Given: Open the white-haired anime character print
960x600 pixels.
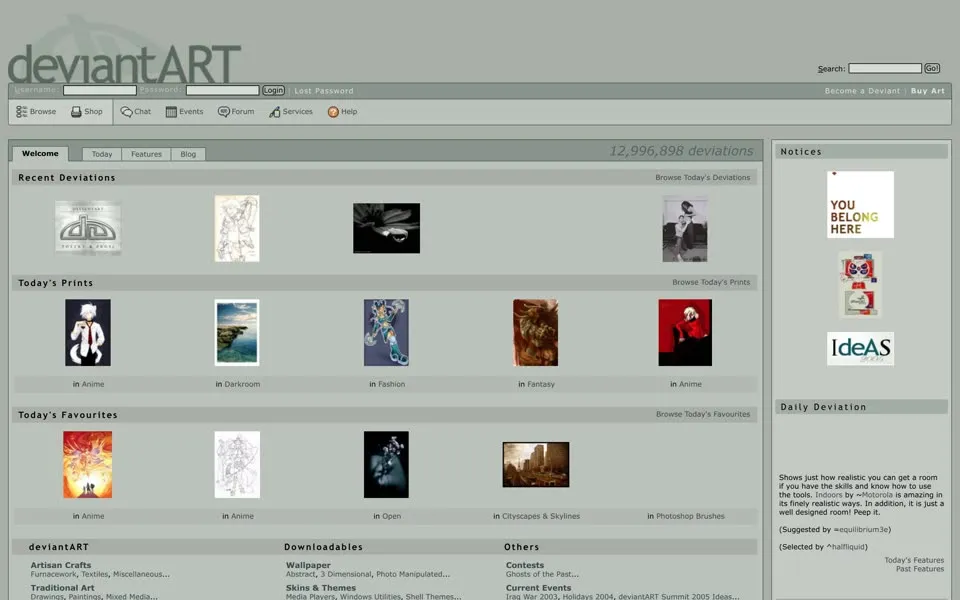Looking at the screenshot, I should click(88, 332).
